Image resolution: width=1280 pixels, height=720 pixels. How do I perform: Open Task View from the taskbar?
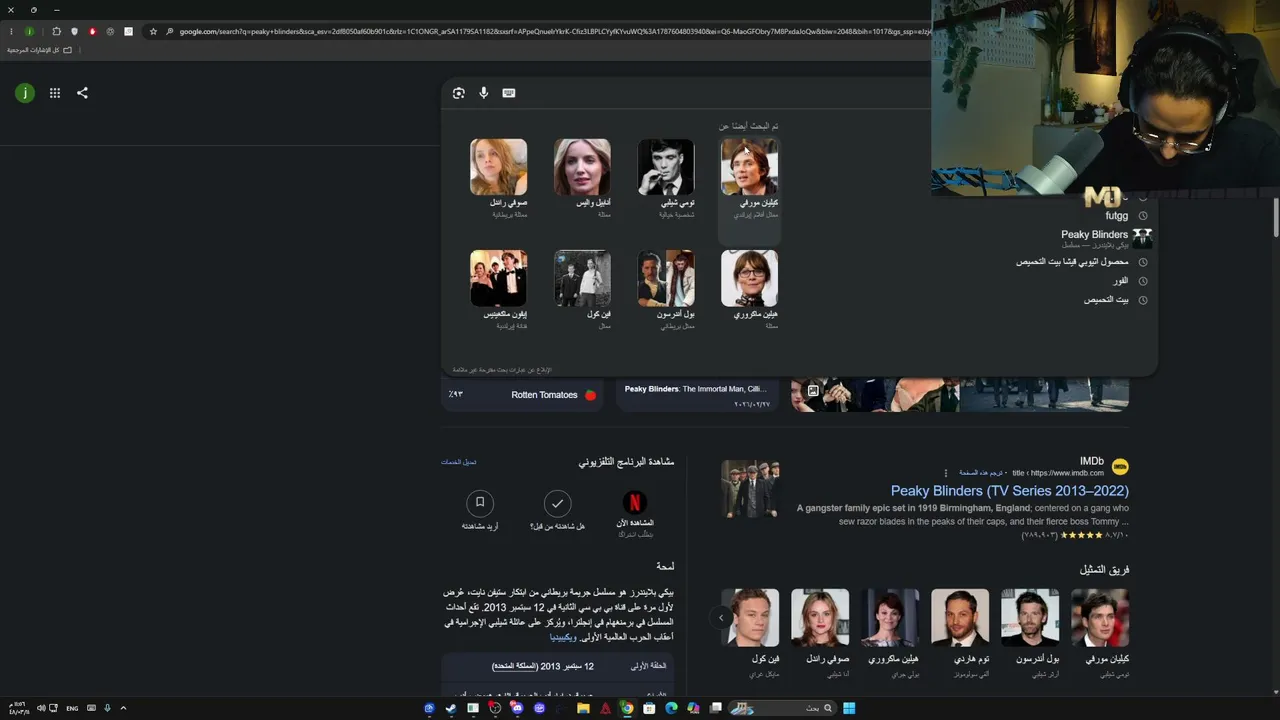pos(716,708)
